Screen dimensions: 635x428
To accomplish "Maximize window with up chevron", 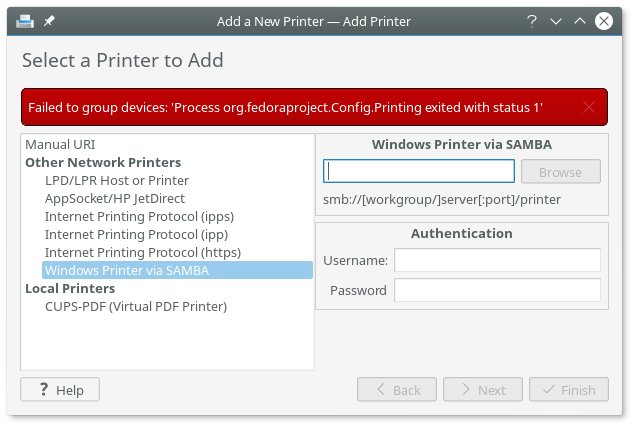I will [580, 21].
